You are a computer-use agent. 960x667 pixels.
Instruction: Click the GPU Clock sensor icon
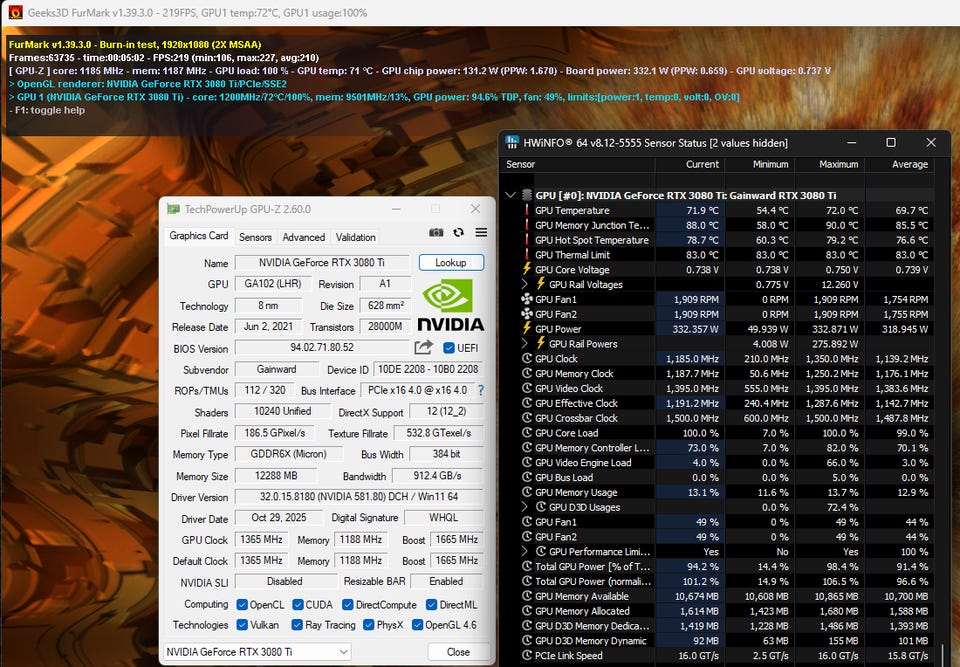[x=527, y=358]
